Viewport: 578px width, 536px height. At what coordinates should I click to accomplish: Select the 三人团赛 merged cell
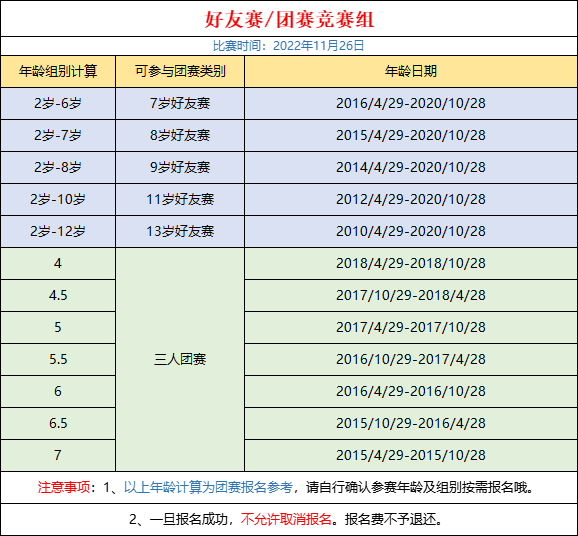(x=180, y=359)
